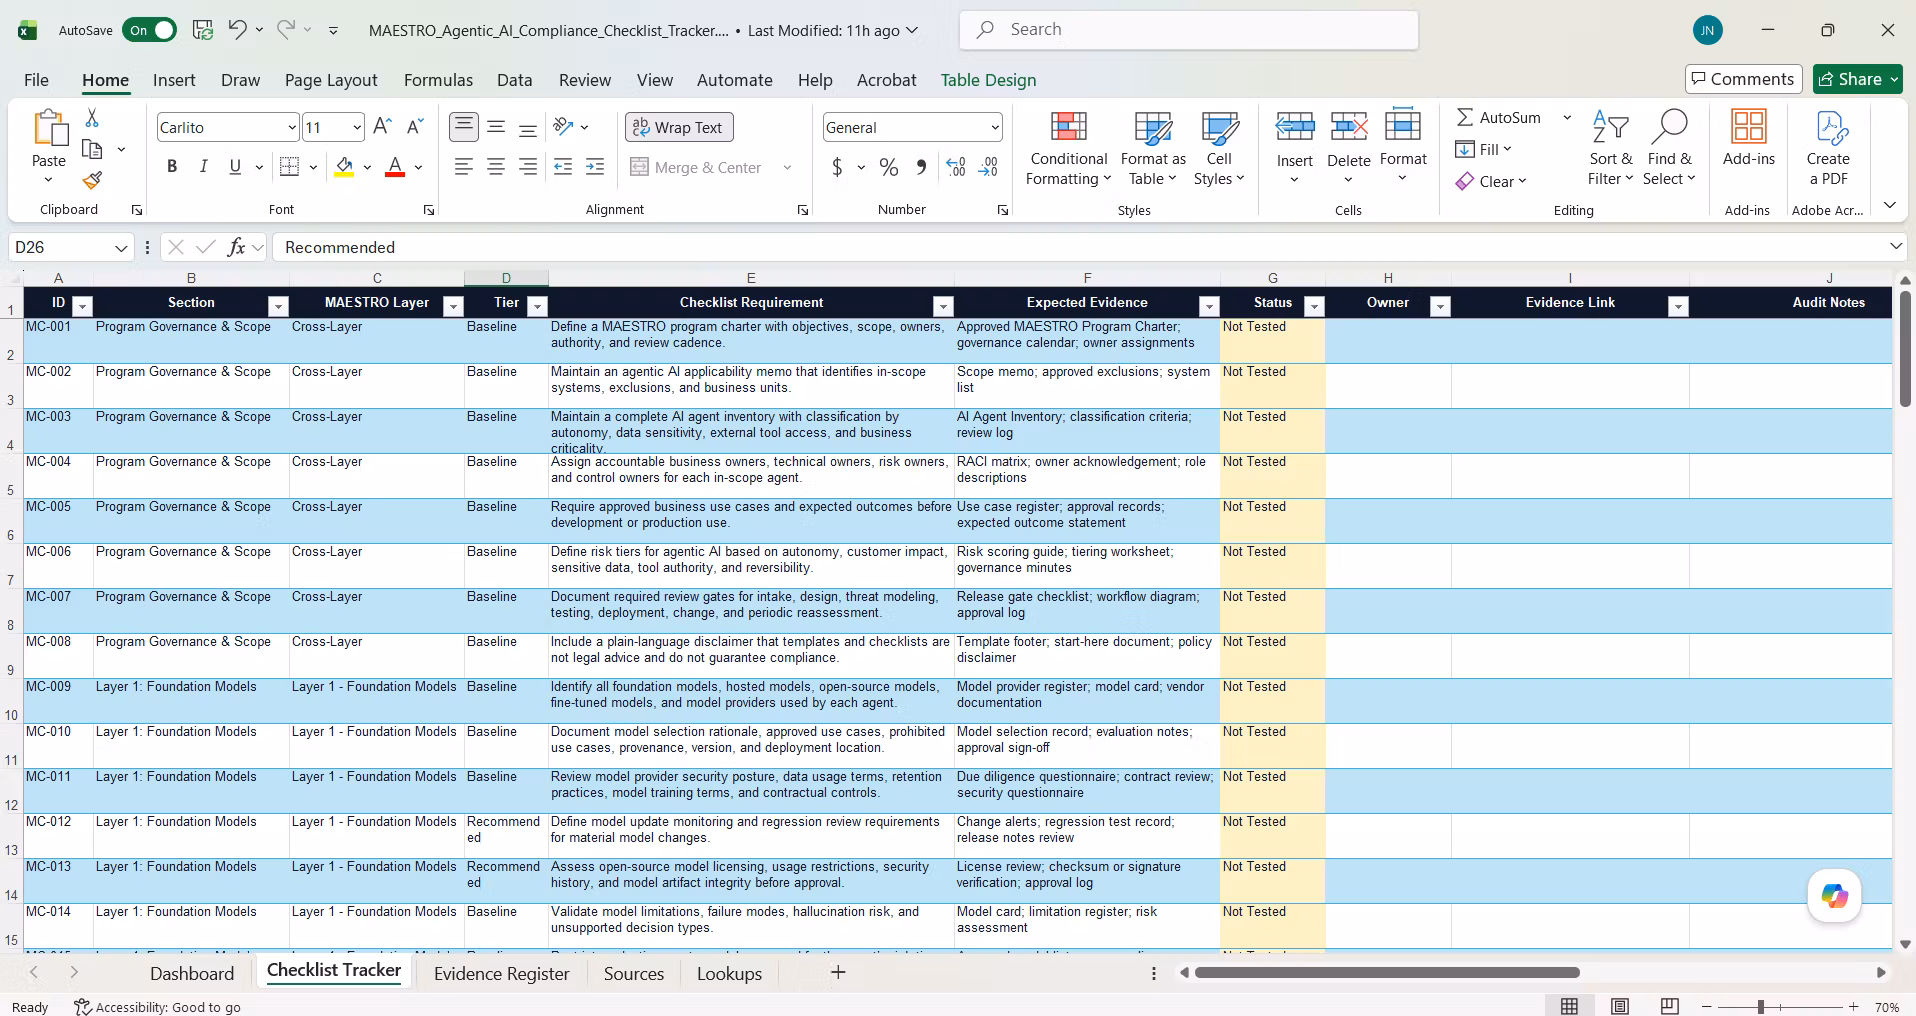Click the Cut scissors icon

point(92,118)
